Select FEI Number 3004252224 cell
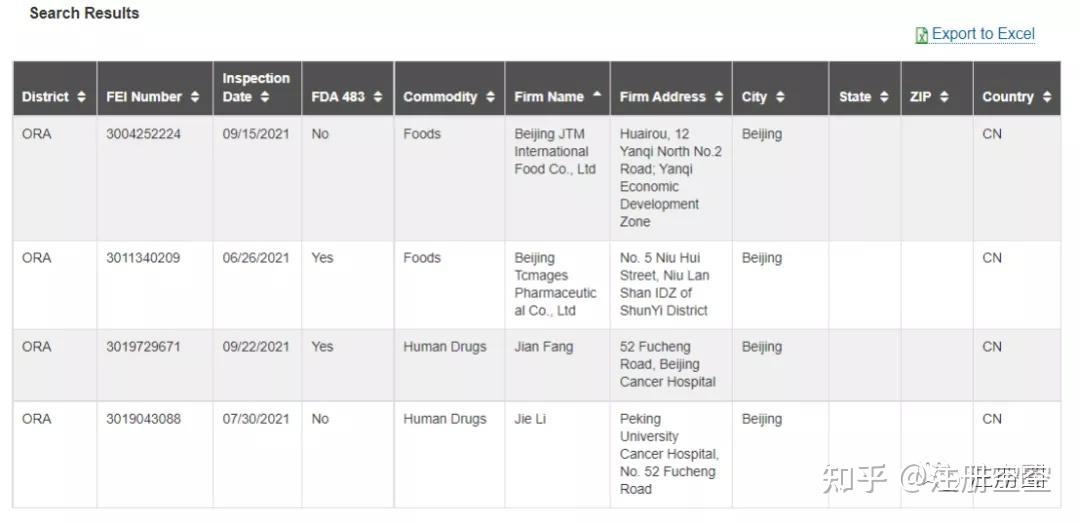The width and height of the screenshot is (1080, 523). tap(144, 134)
